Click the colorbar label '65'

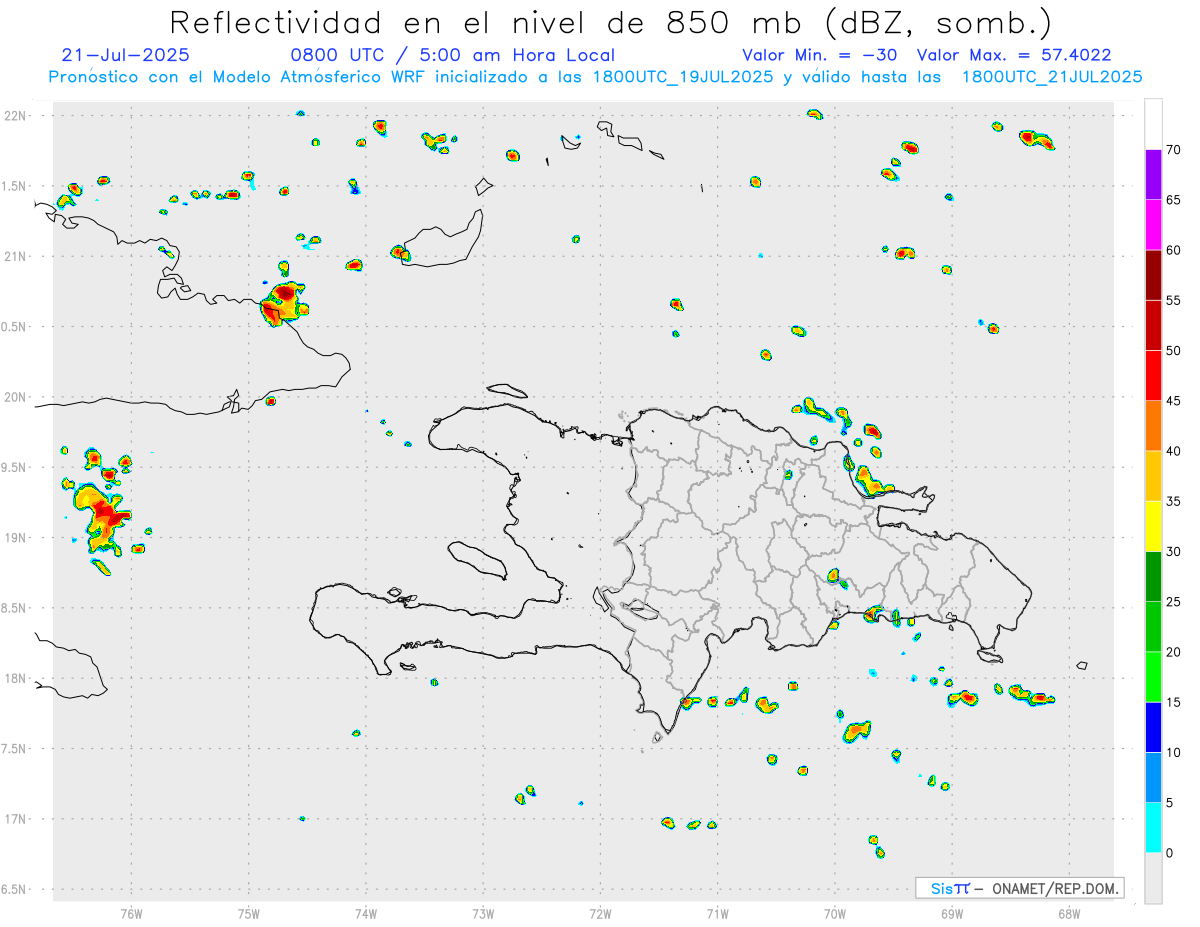click(1173, 200)
